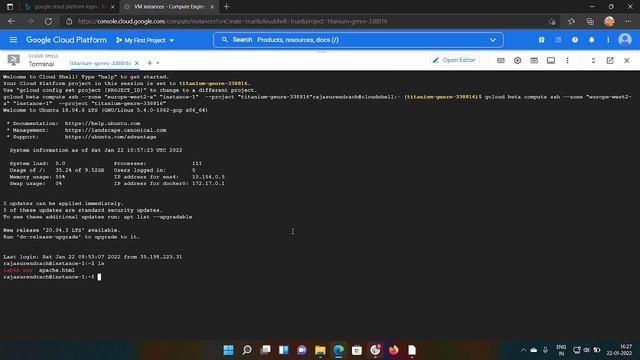Screen dimensions: 640x360
Task: Open the Google account avatar
Action: click(624, 40)
